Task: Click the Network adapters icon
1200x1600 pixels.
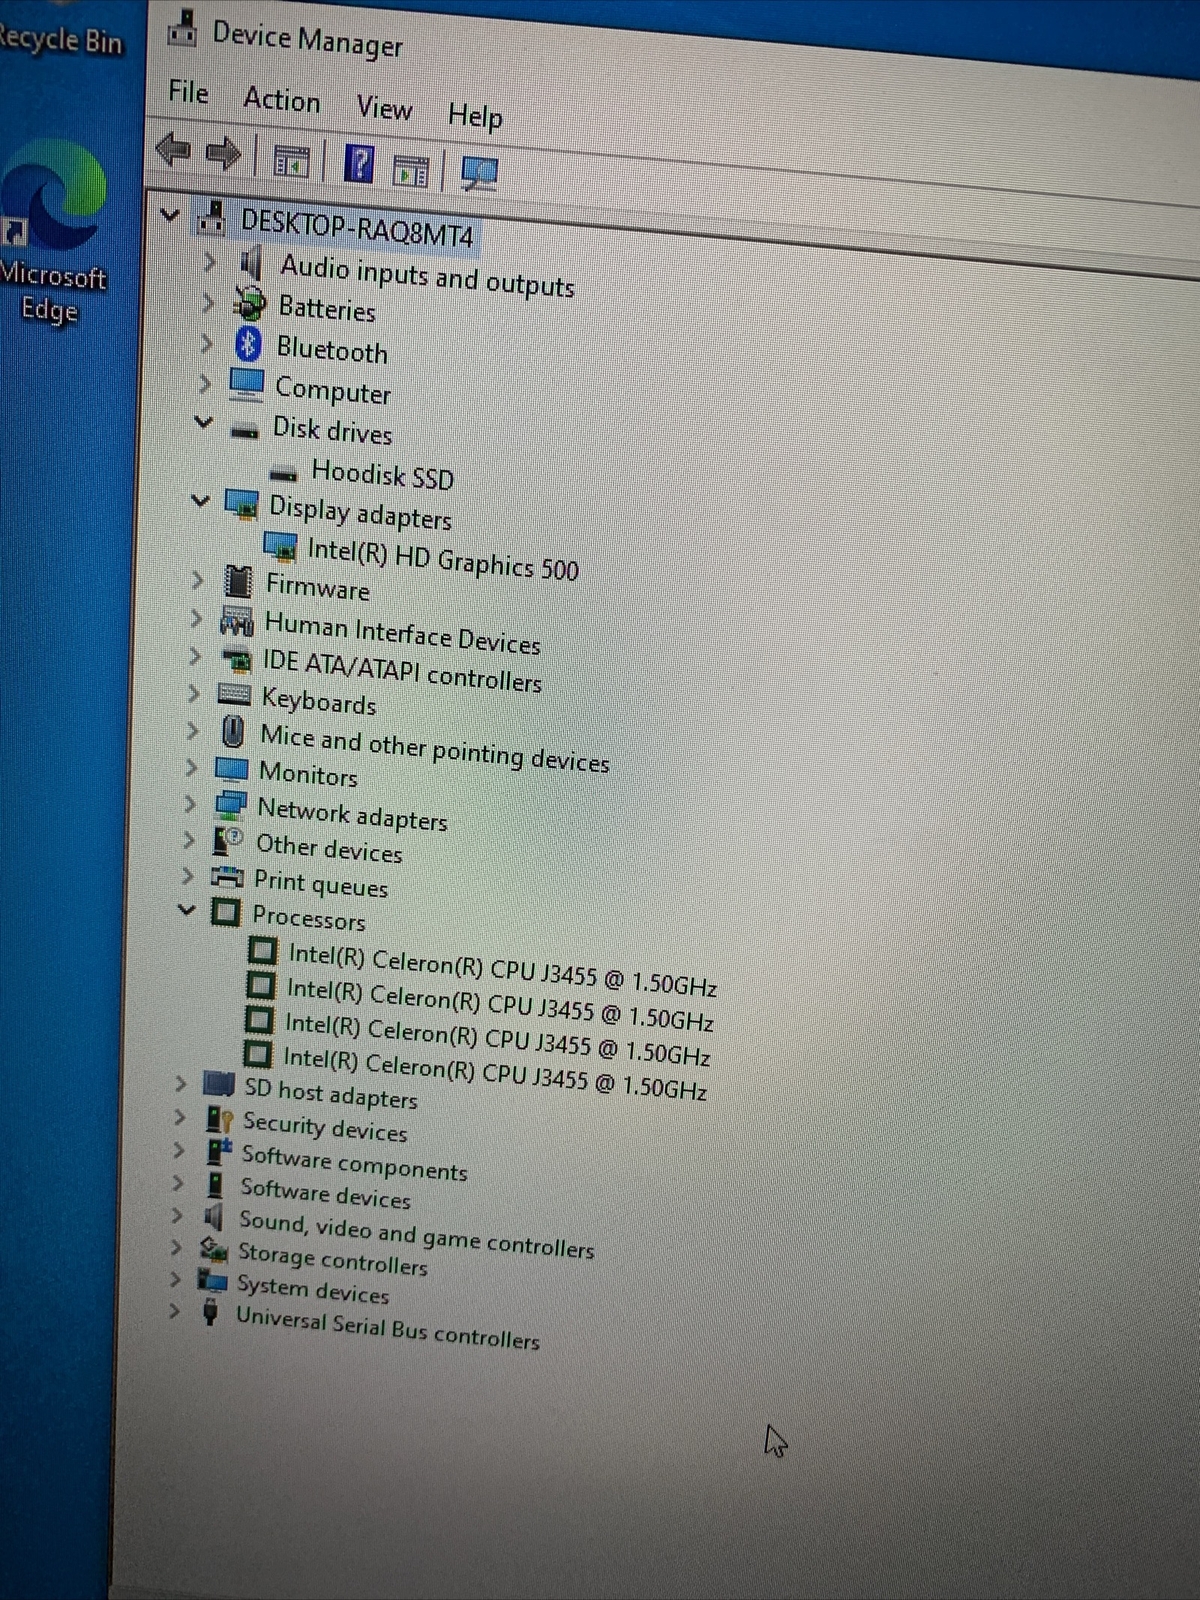Action: [x=230, y=805]
